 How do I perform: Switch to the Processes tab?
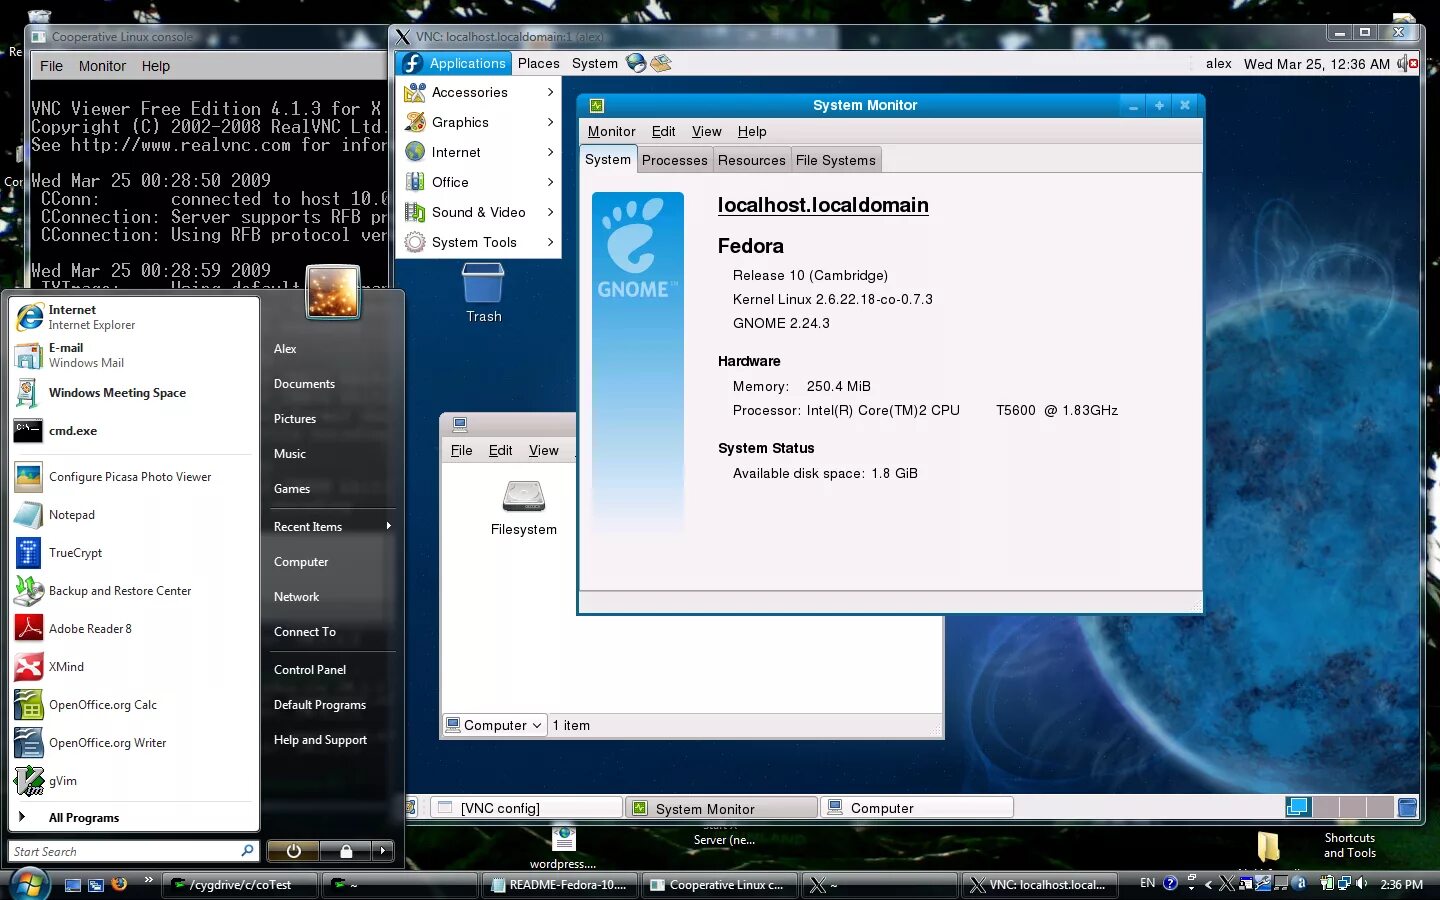tap(674, 160)
